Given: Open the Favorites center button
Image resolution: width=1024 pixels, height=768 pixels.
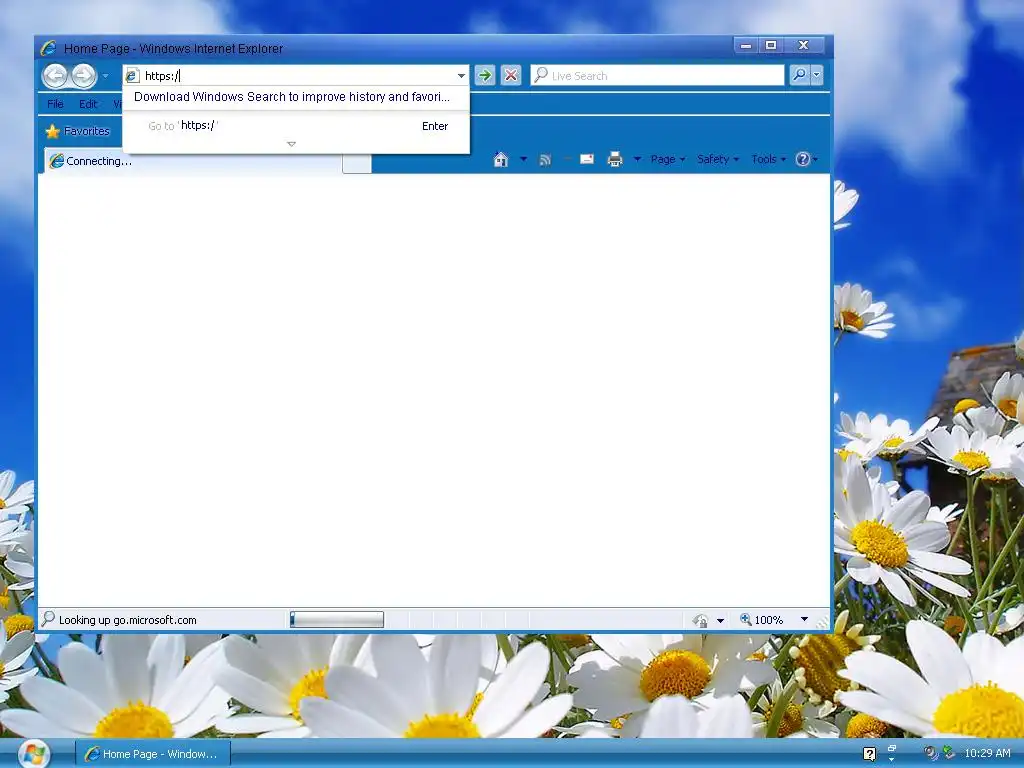Looking at the screenshot, I should (x=78, y=131).
